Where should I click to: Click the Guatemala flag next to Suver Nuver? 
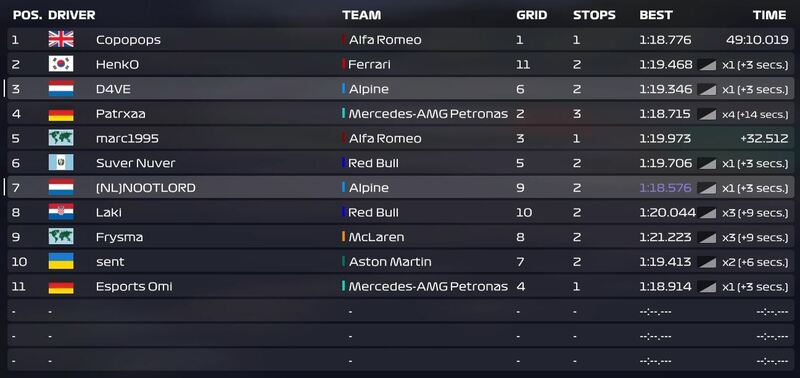pos(61,163)
